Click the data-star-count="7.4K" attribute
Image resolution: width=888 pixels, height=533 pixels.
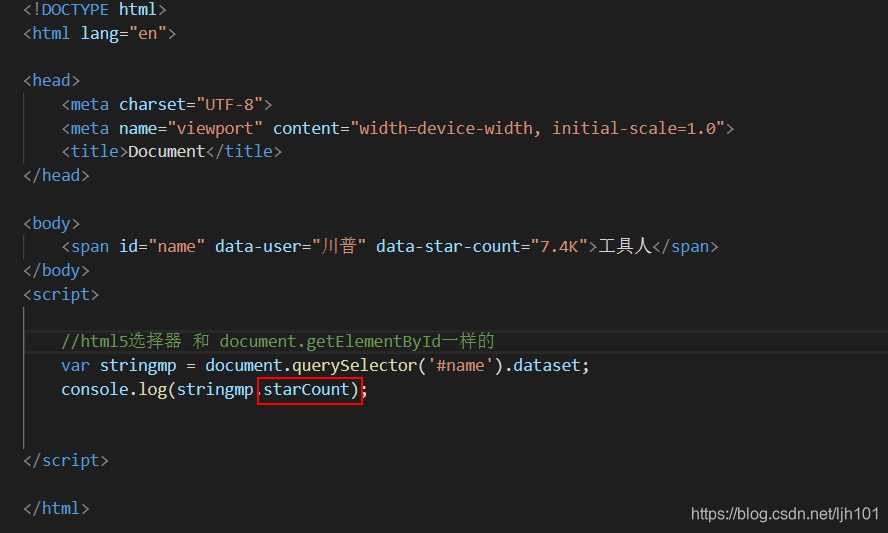(483, 247)
